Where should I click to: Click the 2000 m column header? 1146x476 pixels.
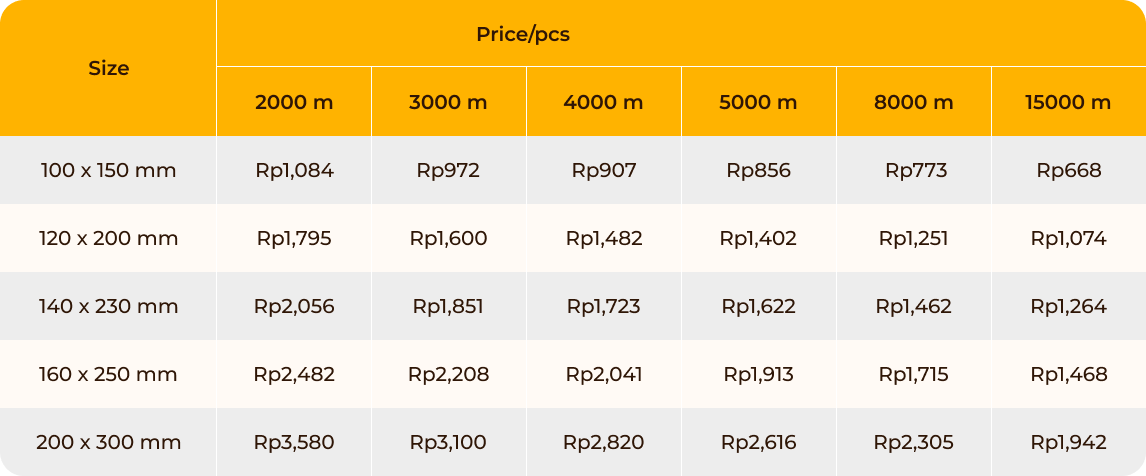pos(294,102)
